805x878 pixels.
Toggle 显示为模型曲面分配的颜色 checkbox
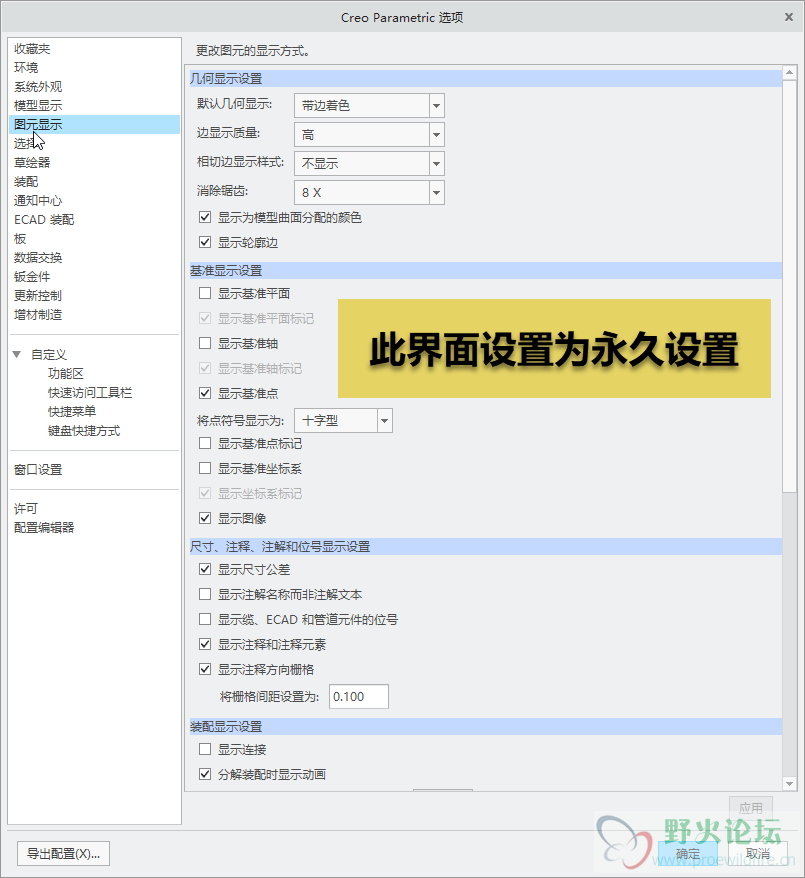point(205,217)
